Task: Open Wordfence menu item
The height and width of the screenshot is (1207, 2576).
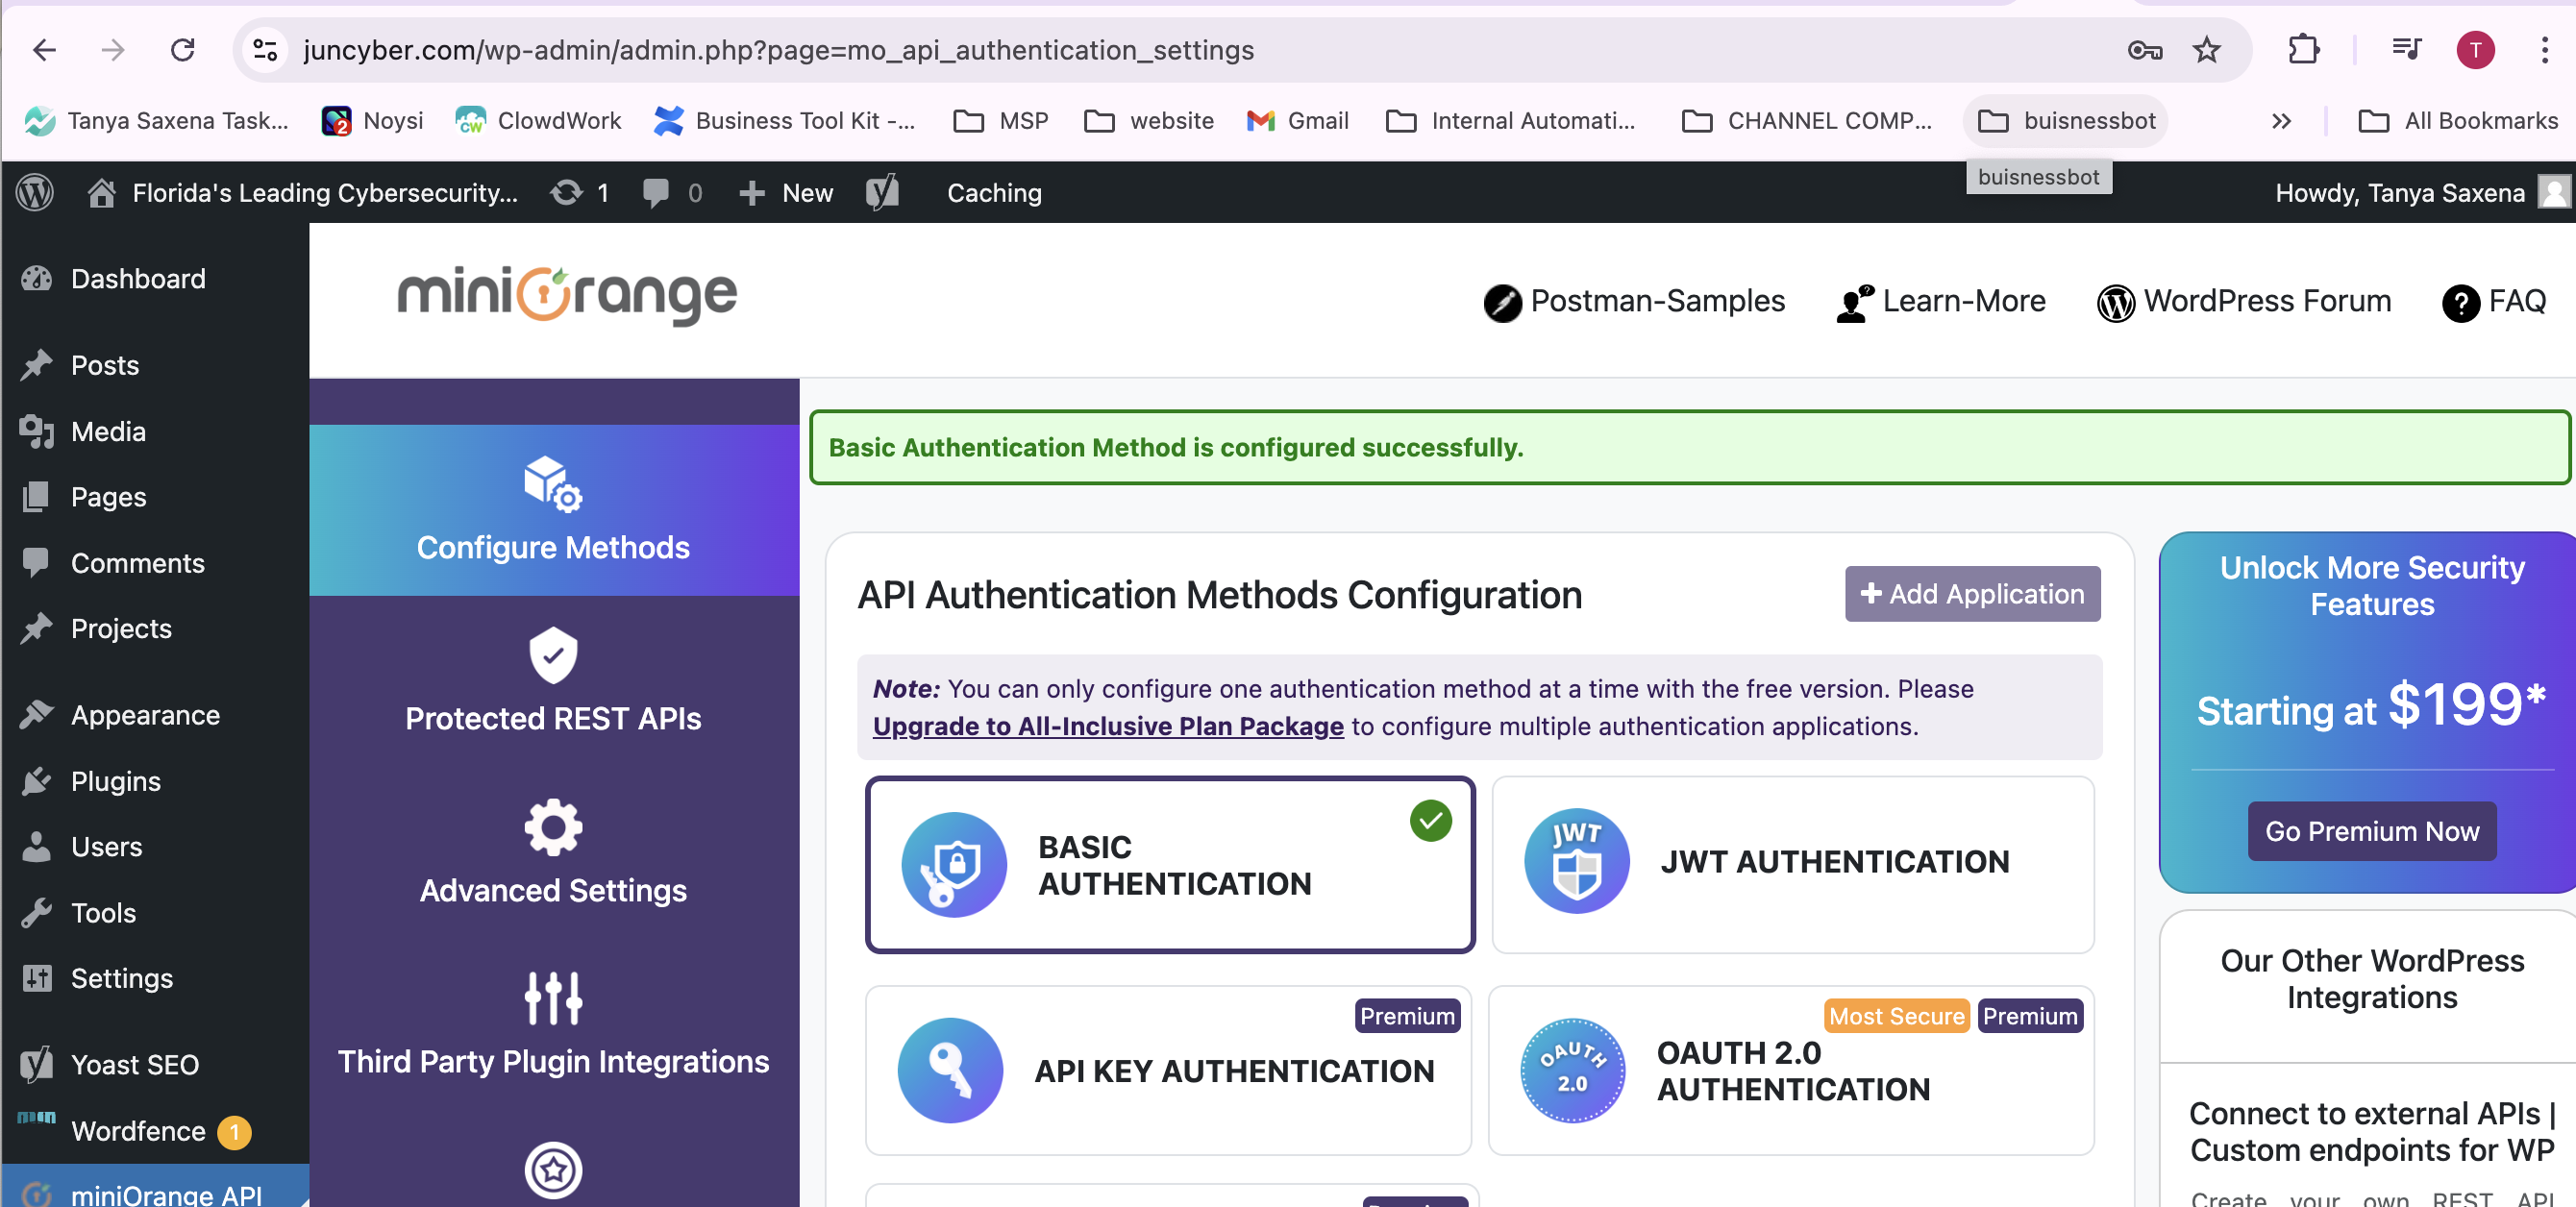Action: (138, 1131)
